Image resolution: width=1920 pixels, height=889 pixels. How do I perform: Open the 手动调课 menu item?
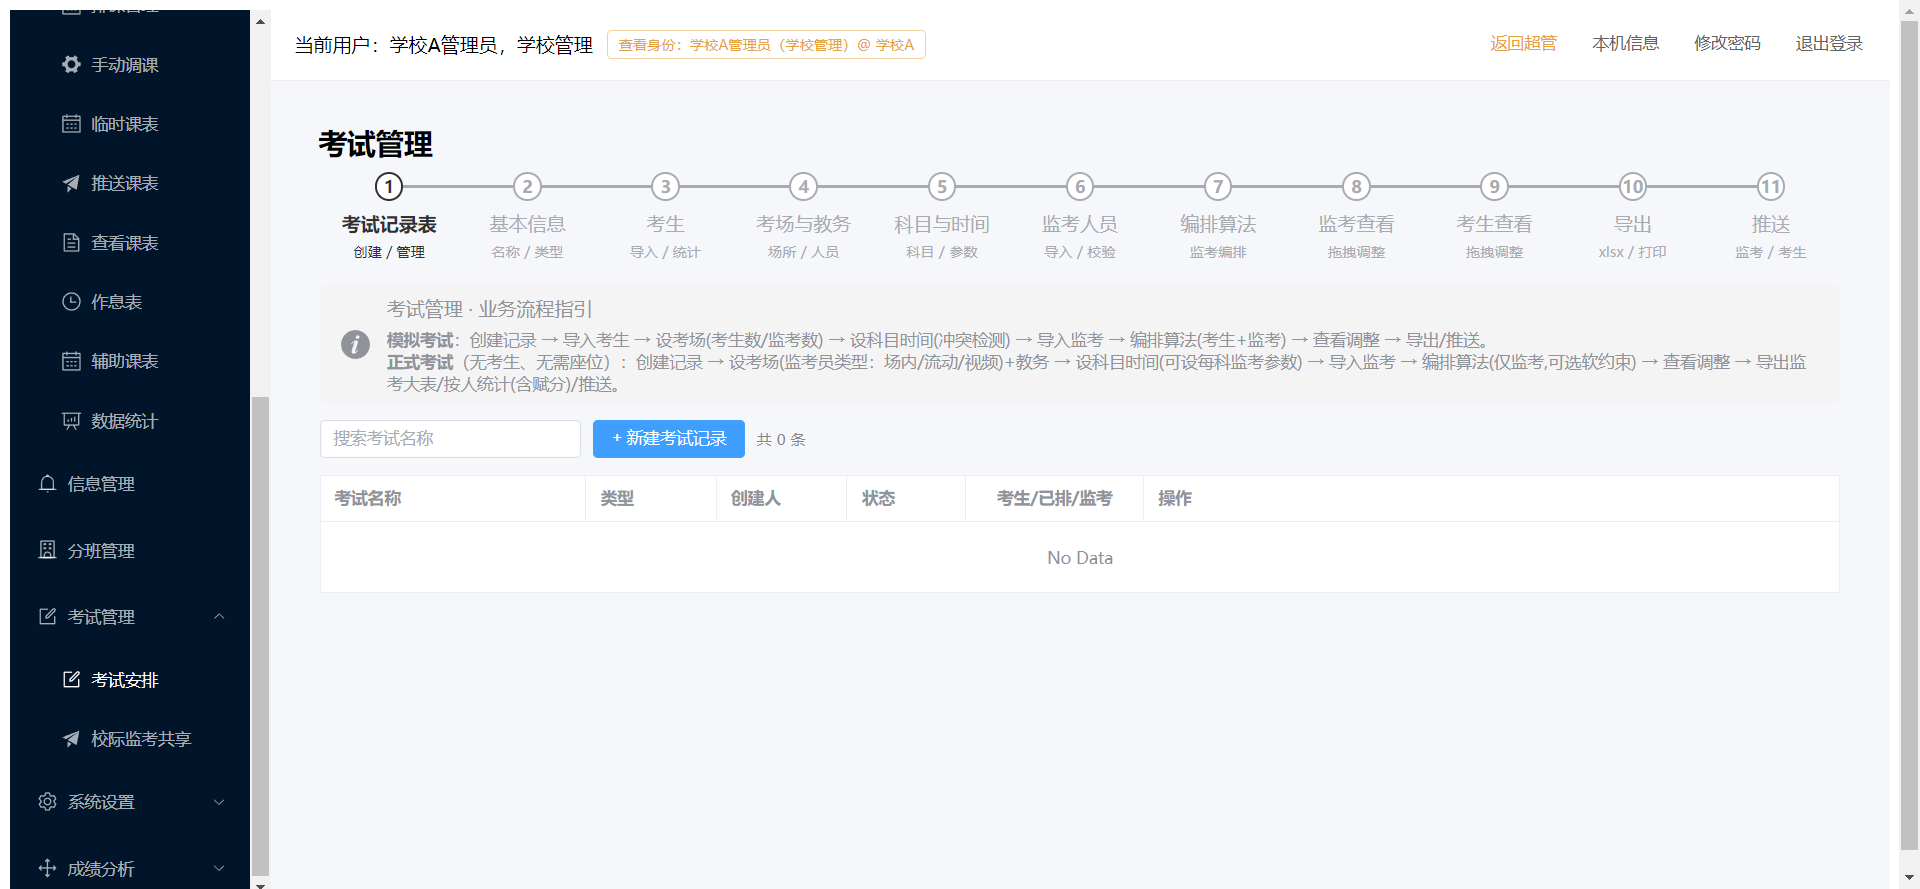[x=130, y=65]
